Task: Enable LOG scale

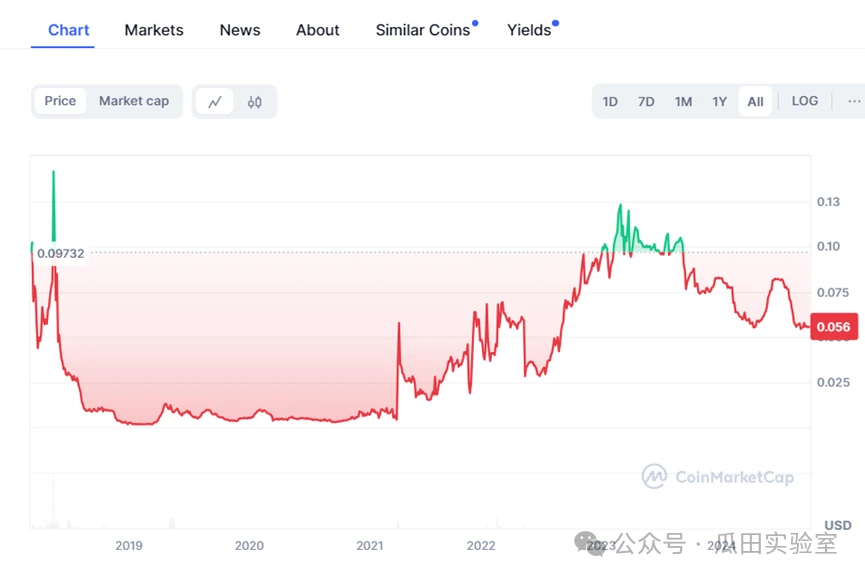Action: click(804, 101)
